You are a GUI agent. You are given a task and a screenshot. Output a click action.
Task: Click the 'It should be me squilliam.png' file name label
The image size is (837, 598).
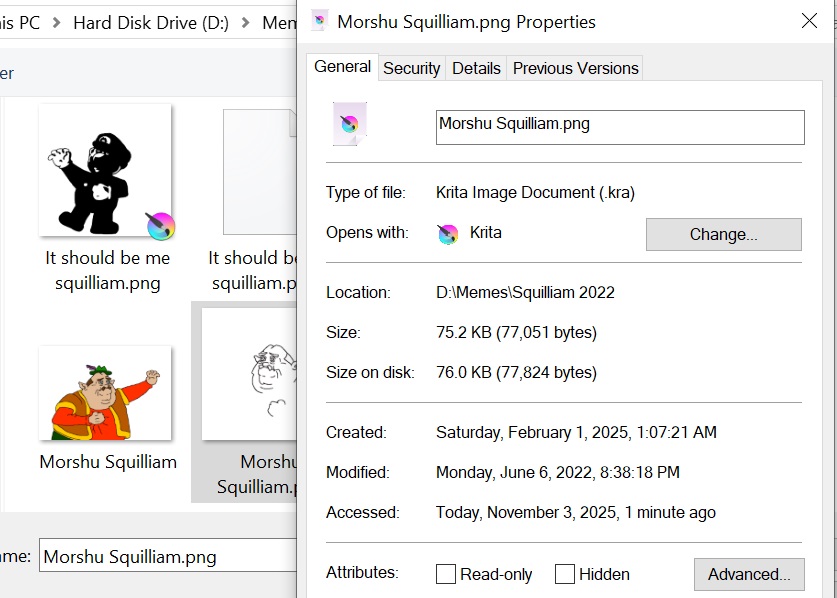point(107,270)
